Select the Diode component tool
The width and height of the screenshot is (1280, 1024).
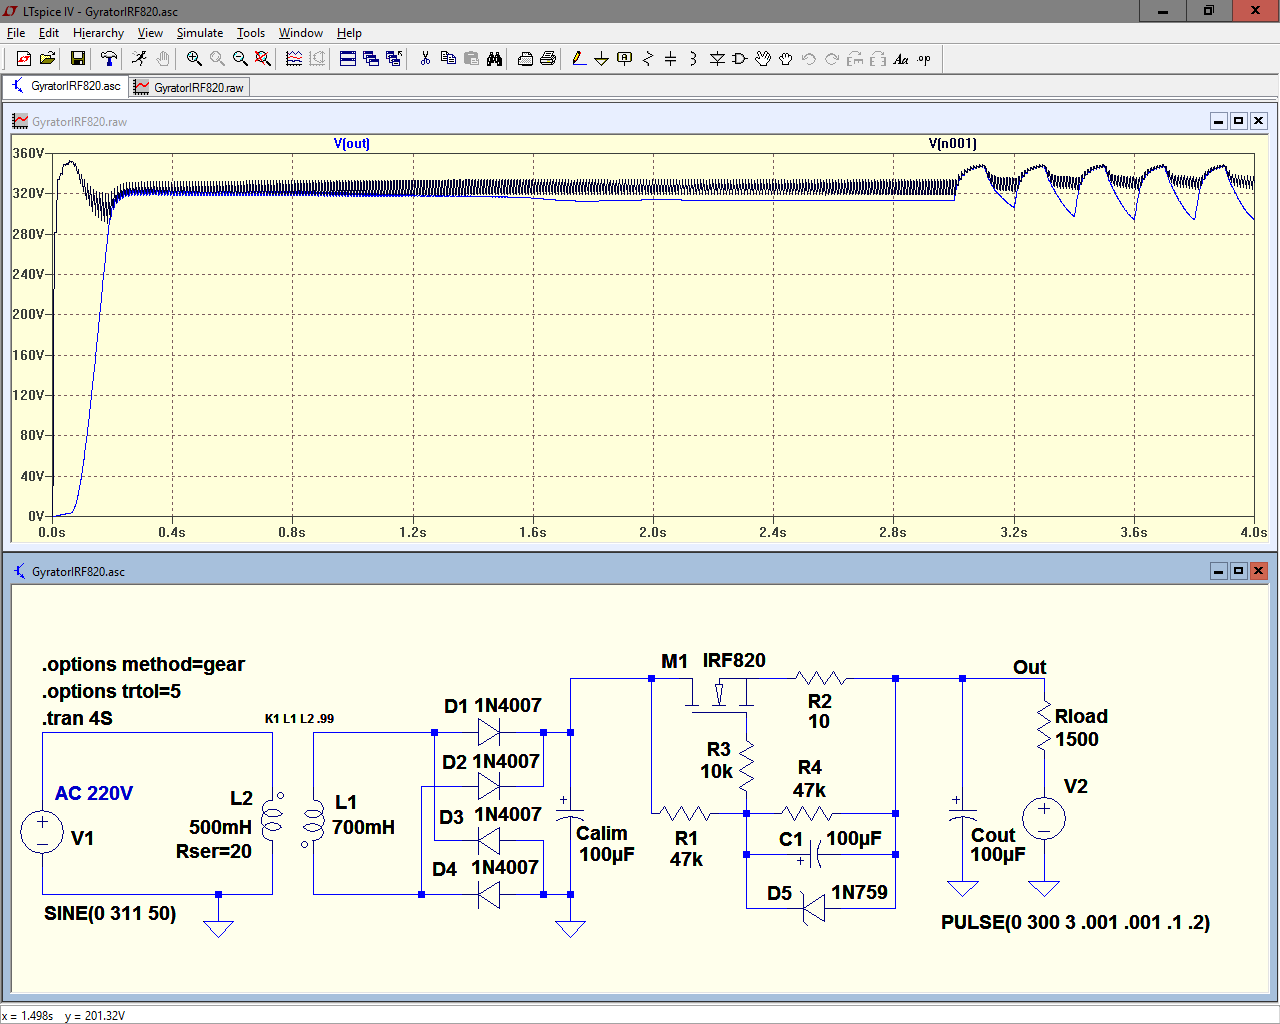pos(717,59)
